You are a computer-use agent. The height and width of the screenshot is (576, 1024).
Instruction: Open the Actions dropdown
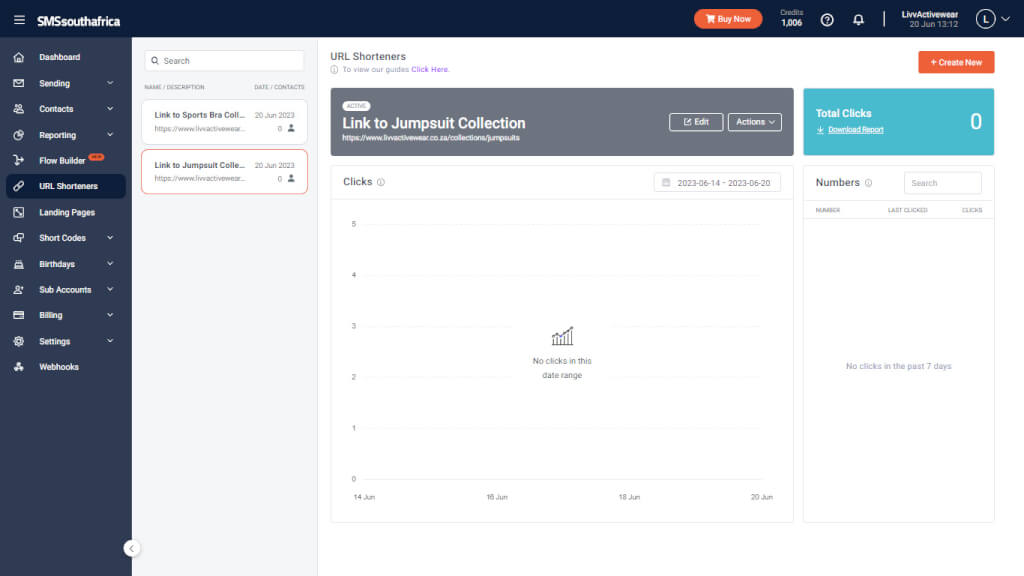tap(755, 122)
